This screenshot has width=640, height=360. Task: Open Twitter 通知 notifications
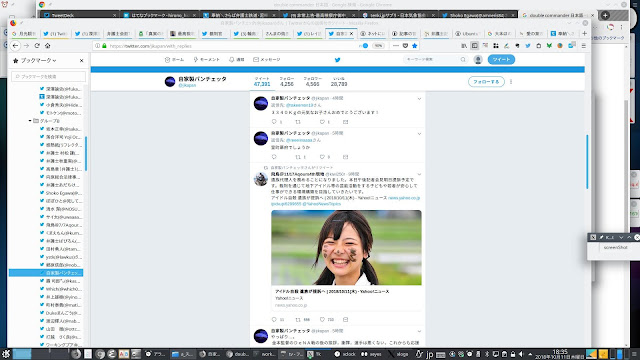pos(236,60)
